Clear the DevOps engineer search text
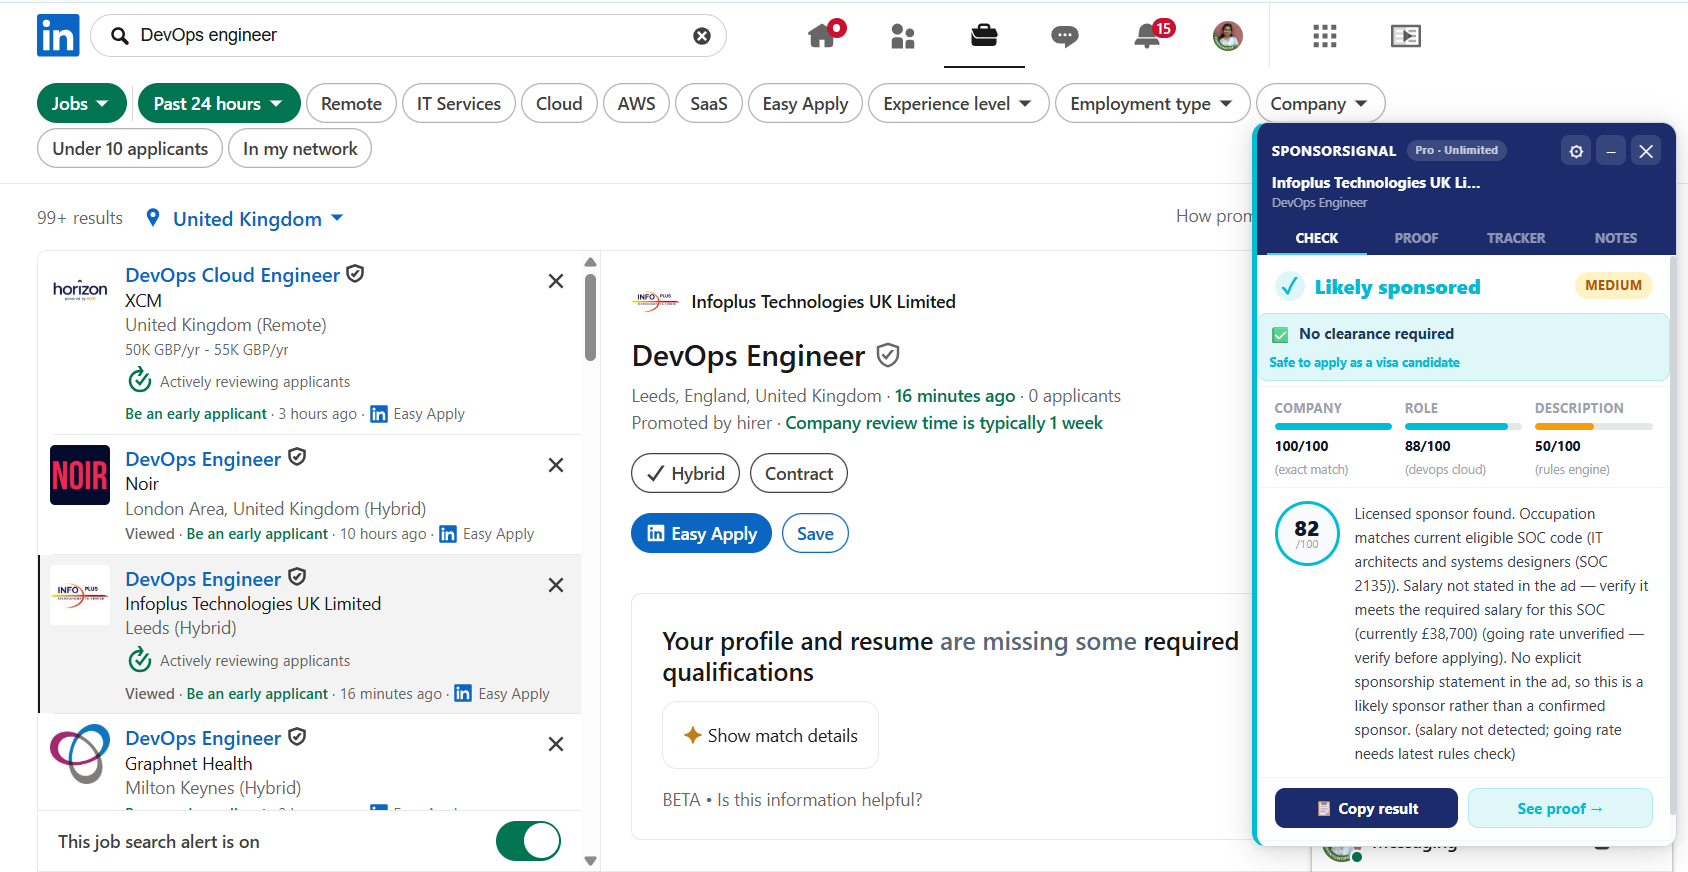The image size is (1688, 872). point(702,36)
